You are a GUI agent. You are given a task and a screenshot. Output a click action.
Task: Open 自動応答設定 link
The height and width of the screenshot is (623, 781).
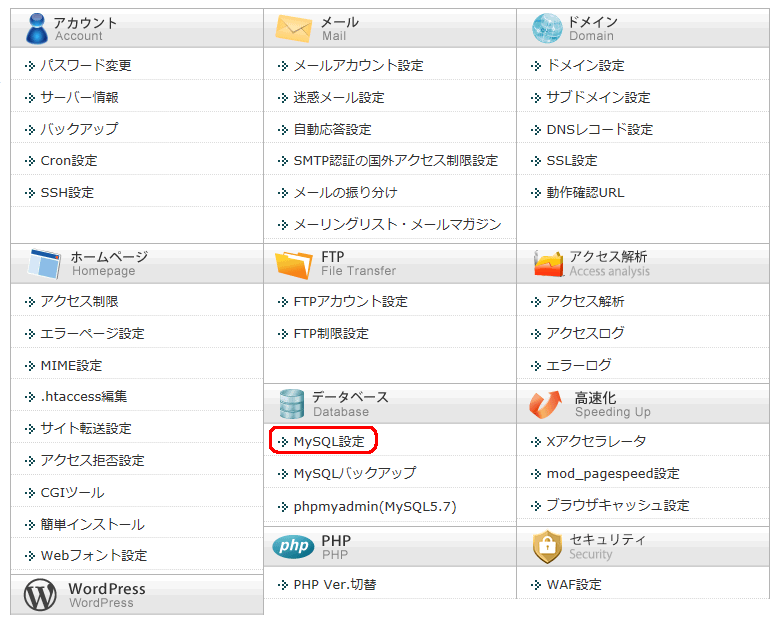pyautogui.click(x=332, y=129)
